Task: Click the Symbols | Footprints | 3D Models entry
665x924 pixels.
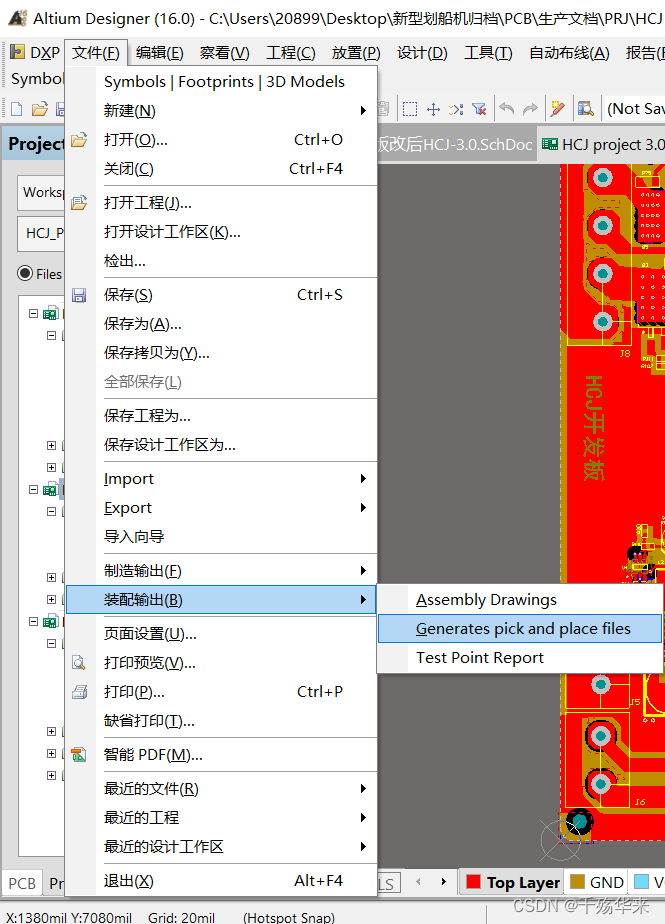Action: pos(221,82)
